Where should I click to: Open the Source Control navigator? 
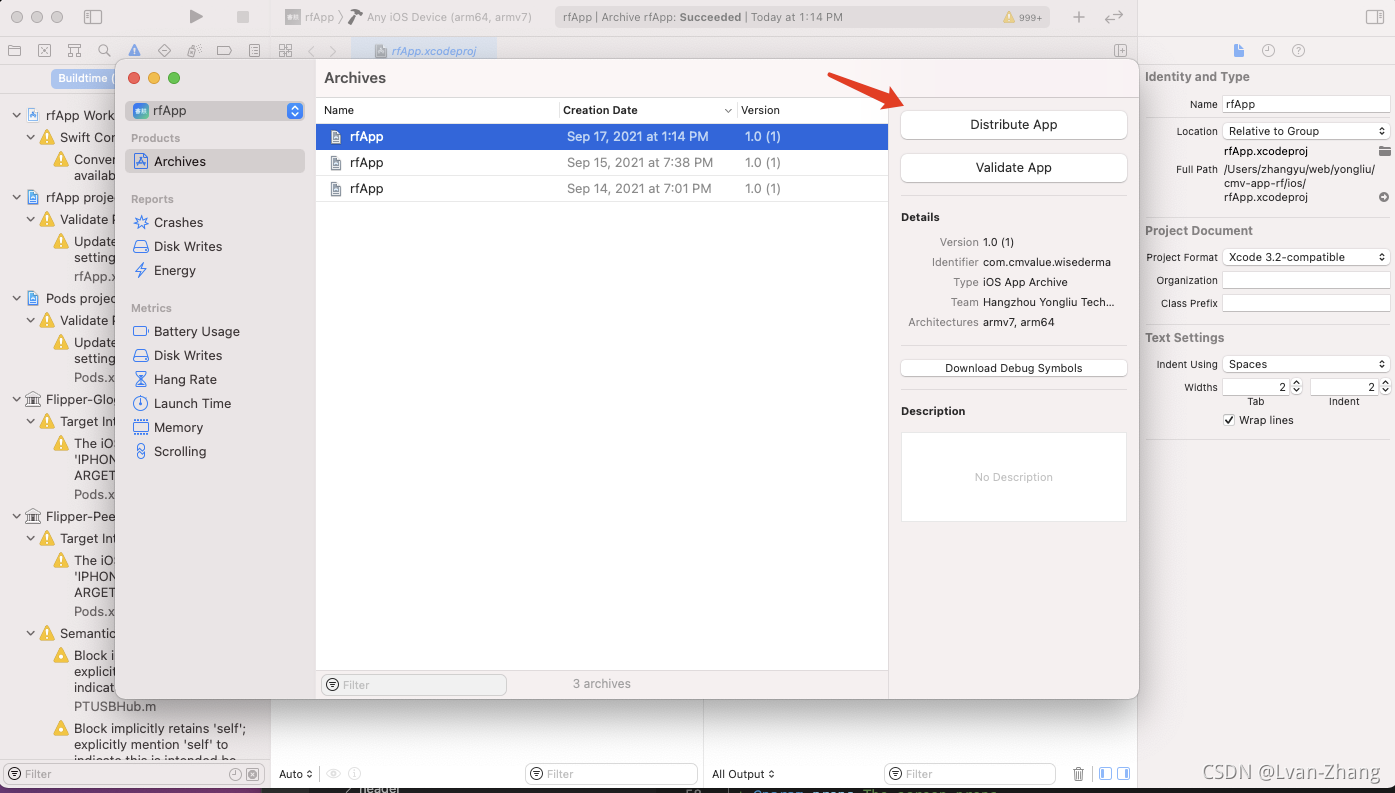44,50
